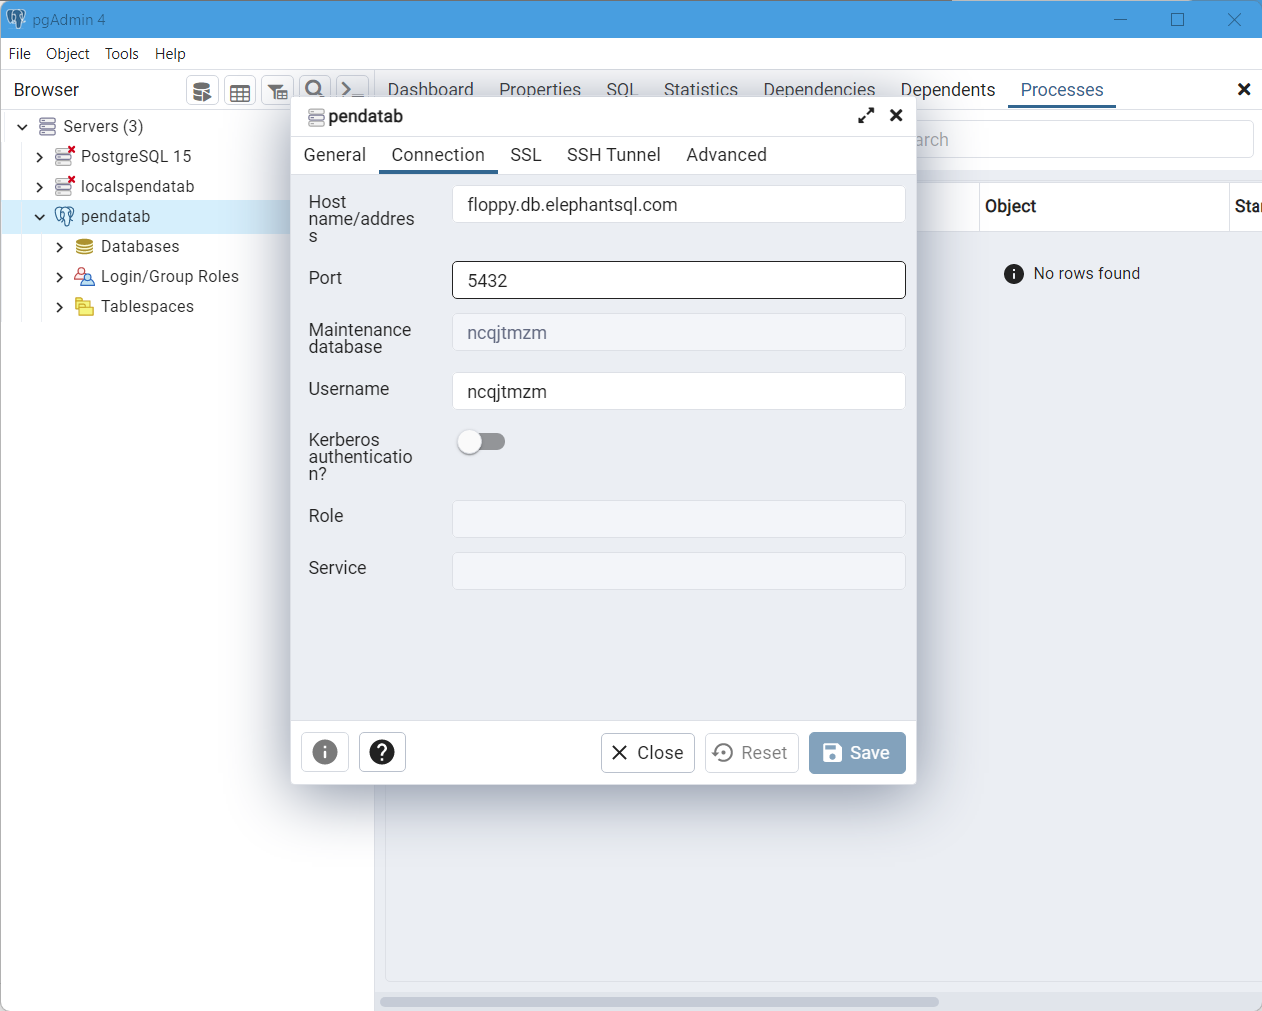Collapse the Servers tree node

[22, 126]
